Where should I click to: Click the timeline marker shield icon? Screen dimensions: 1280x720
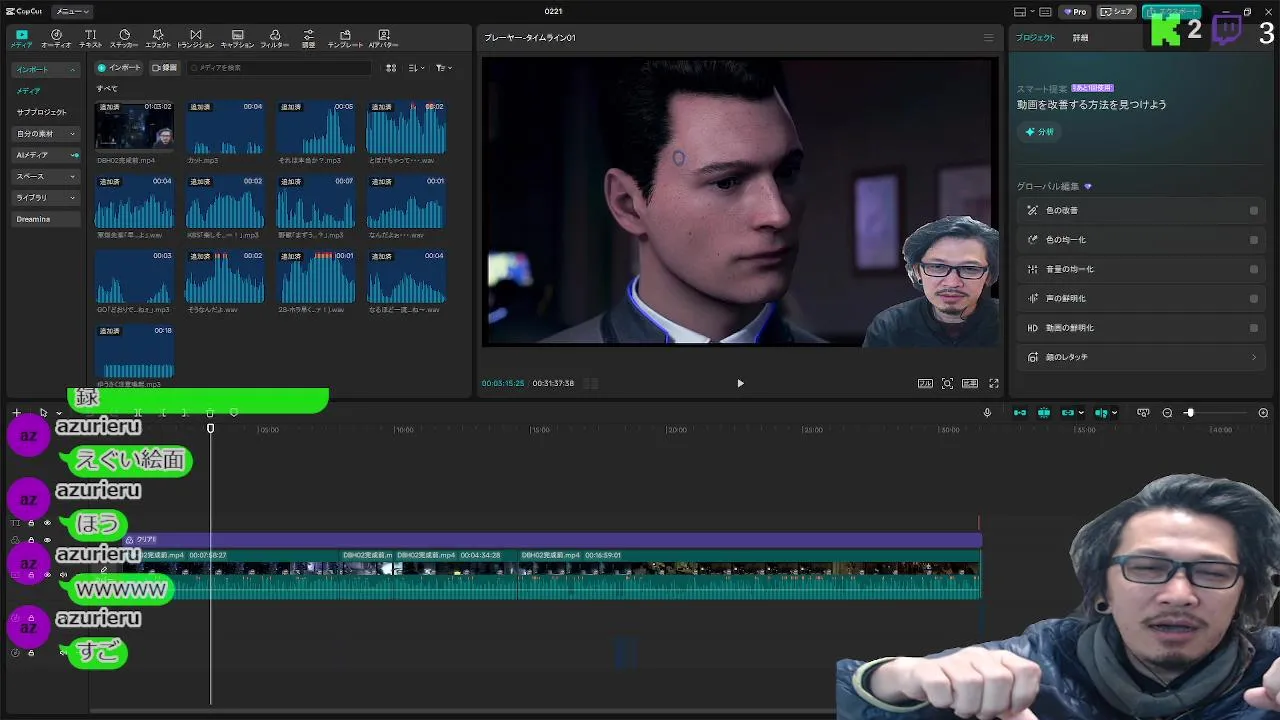[x=234, y=412]
